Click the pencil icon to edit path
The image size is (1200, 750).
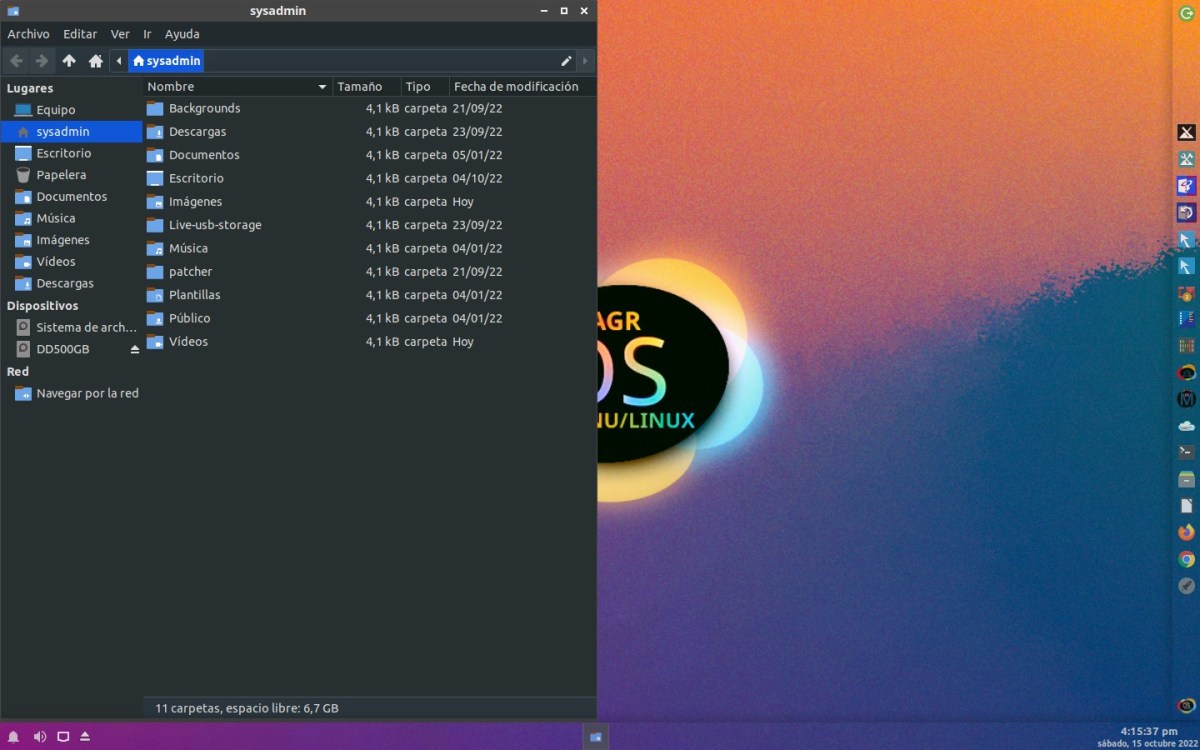coord(566,61)
